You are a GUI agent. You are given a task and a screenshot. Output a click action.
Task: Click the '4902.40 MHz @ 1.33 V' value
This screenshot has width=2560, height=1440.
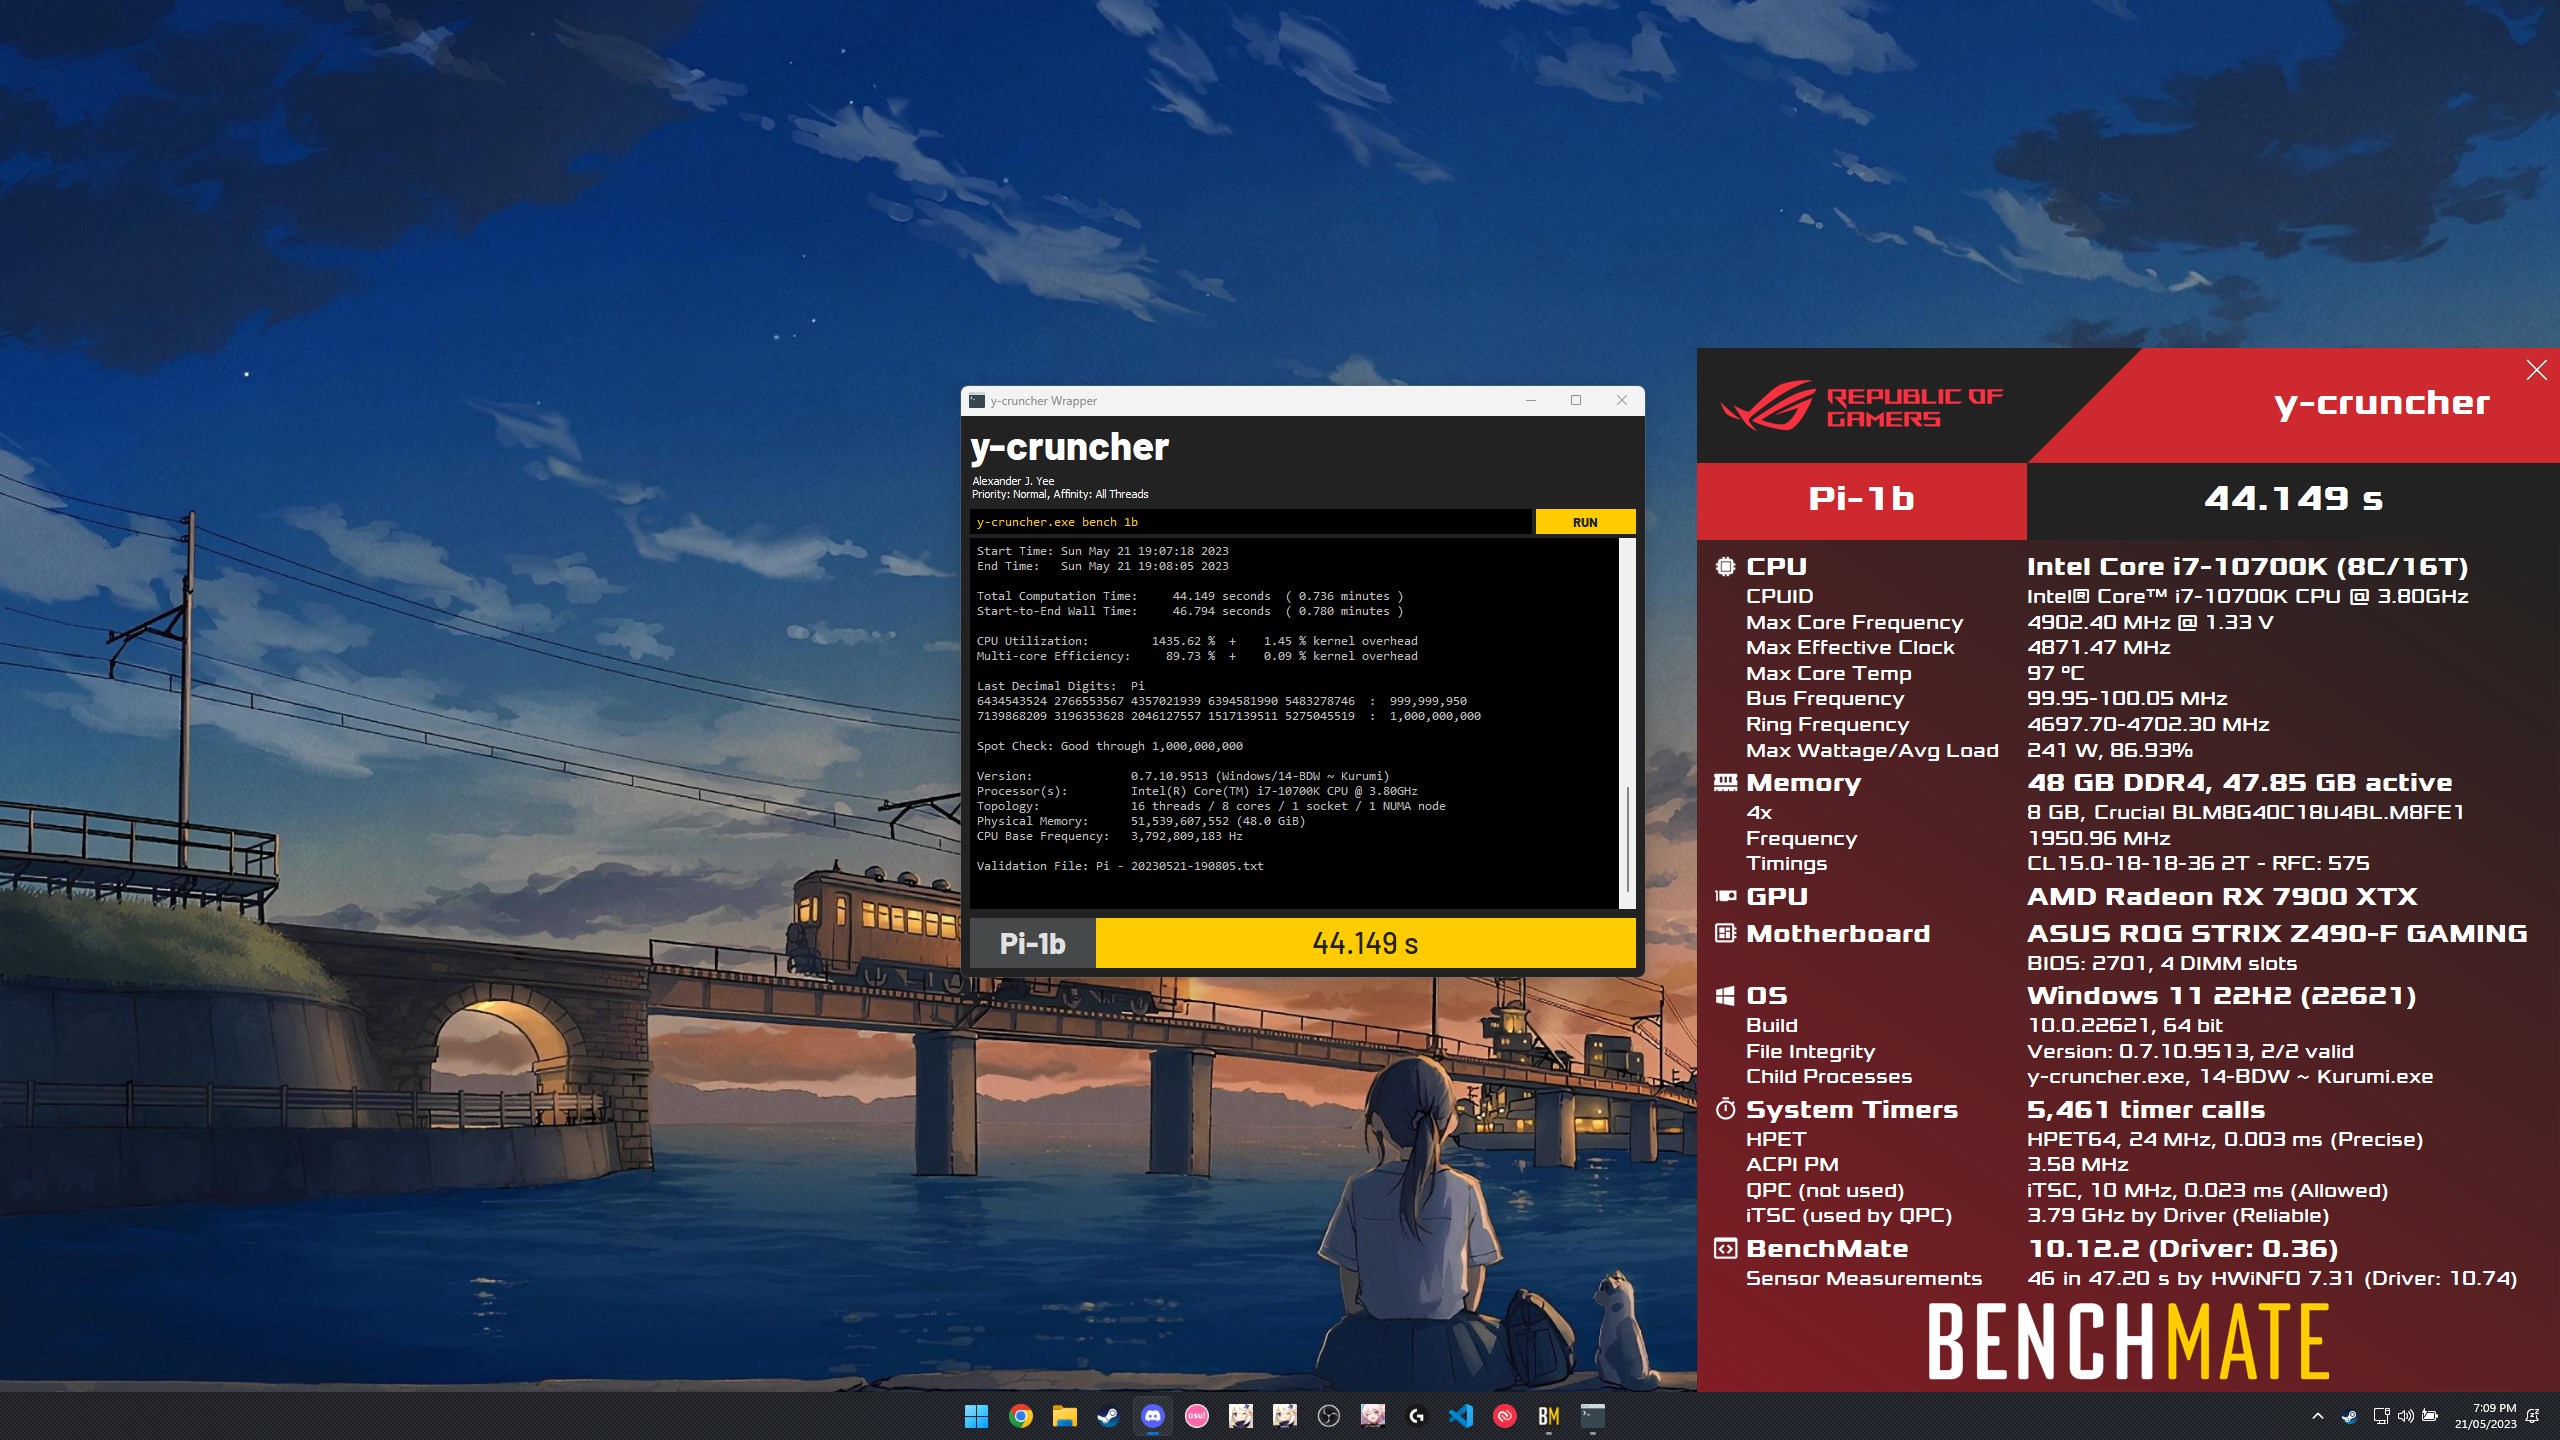[2150, 622]
